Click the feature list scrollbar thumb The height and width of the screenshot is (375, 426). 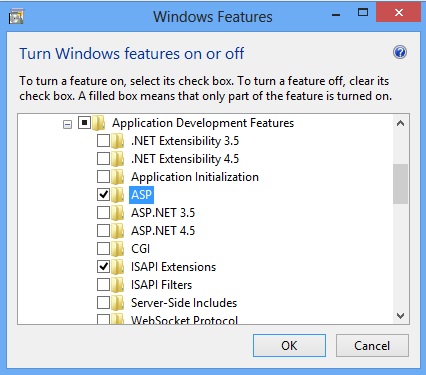coord(400,184)
